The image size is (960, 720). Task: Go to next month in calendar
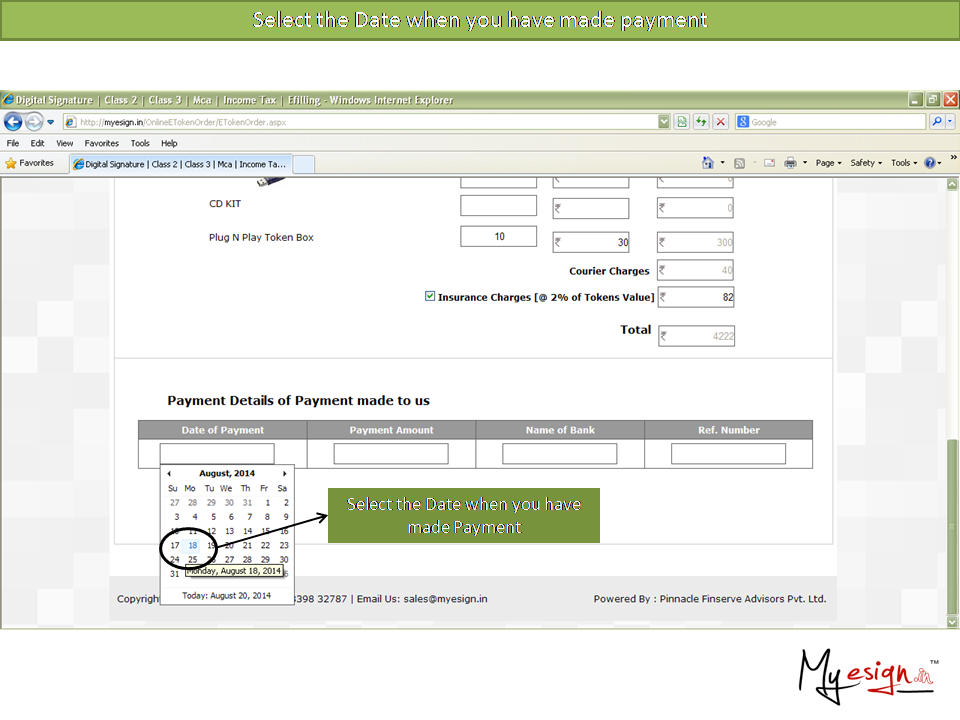[285, 473]
